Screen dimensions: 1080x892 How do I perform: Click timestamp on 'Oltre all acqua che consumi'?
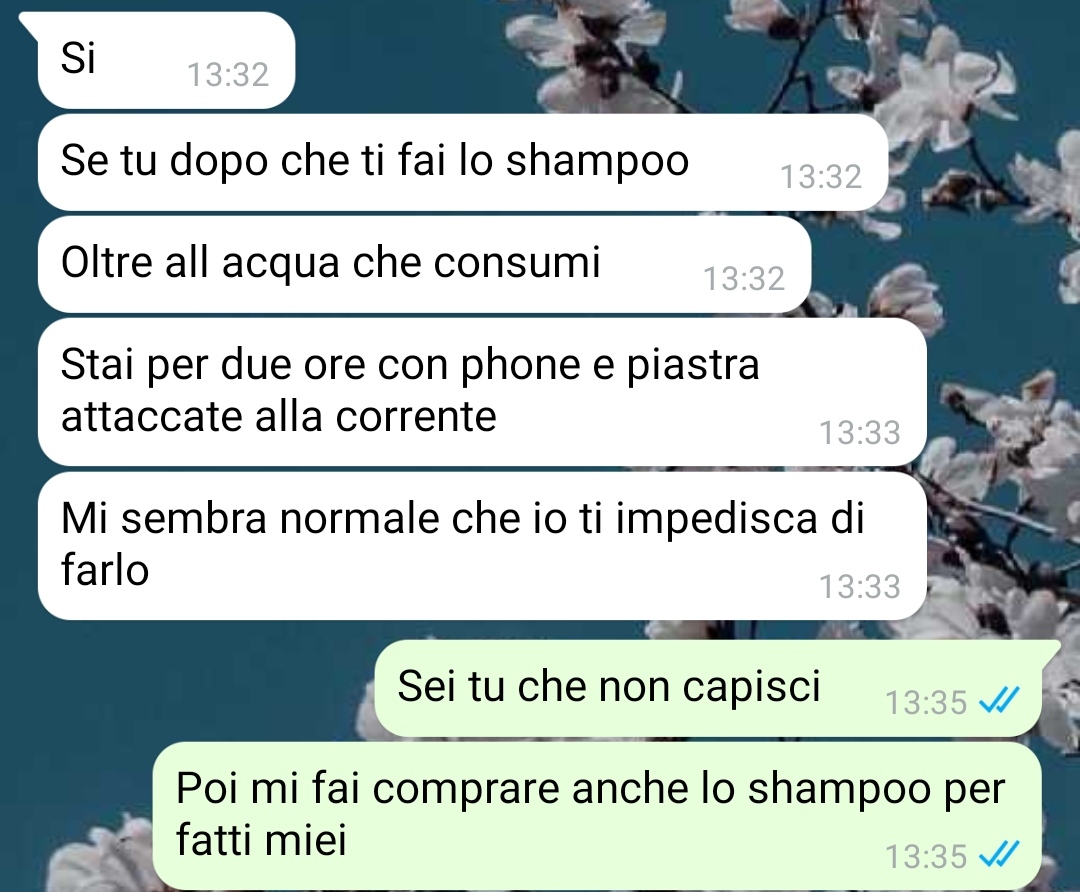pos(744,278)
